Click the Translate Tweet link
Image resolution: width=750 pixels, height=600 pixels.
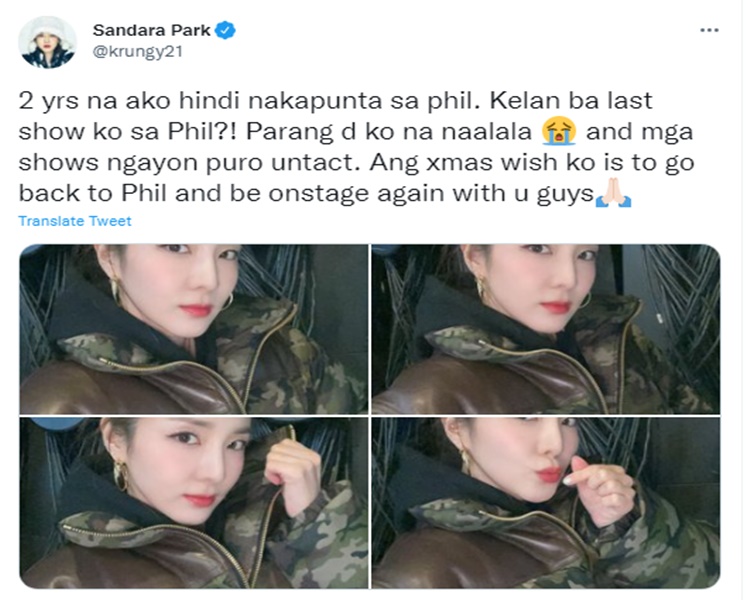point(75,221)
